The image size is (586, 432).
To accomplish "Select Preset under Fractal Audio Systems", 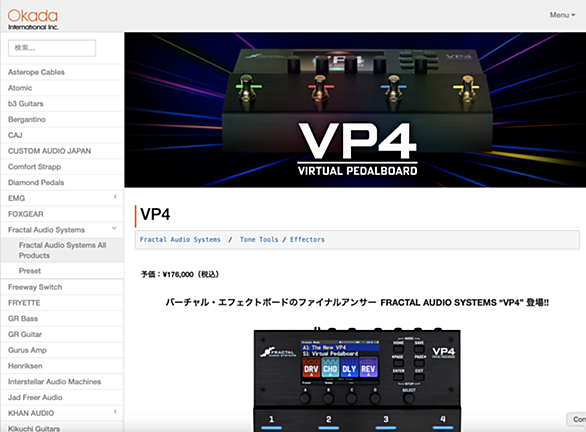I will click(x=30, y=271).
